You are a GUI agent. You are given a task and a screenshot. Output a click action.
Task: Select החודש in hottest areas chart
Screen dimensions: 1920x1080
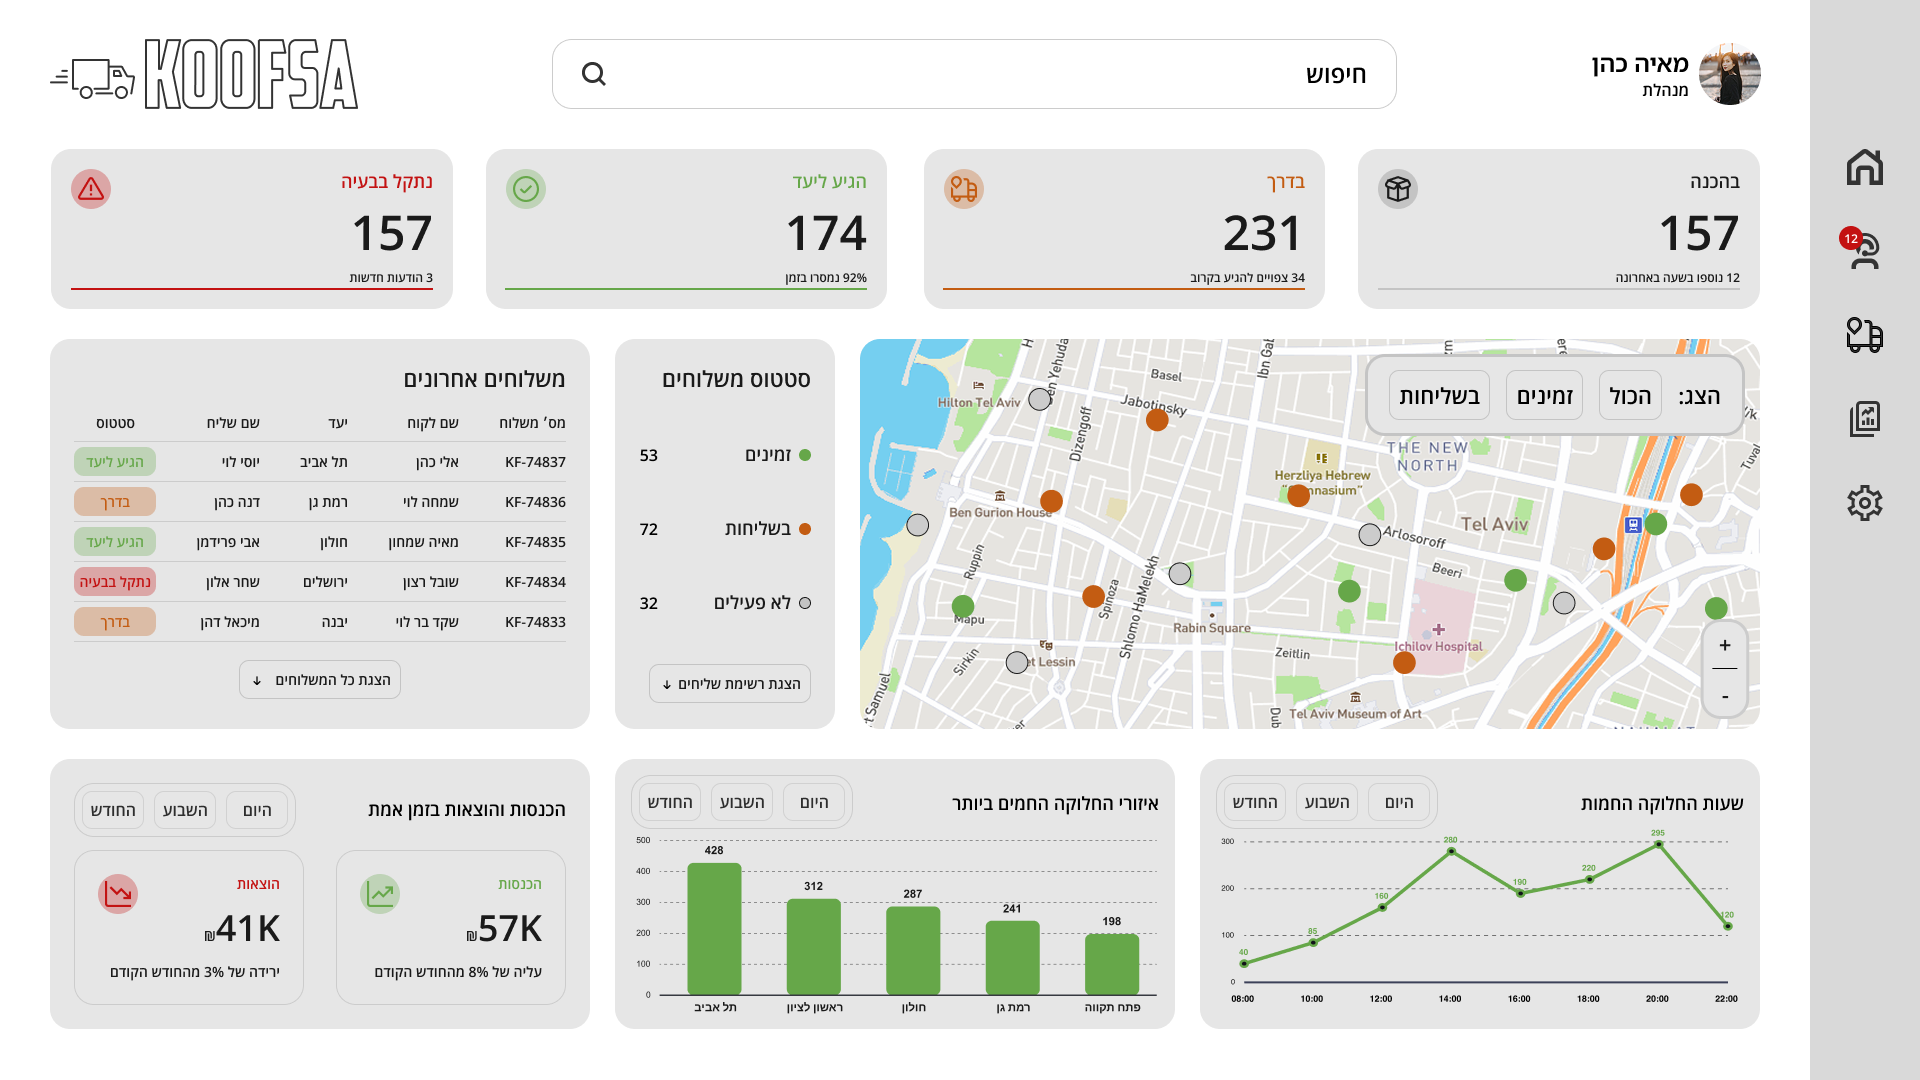click(669, 803)
